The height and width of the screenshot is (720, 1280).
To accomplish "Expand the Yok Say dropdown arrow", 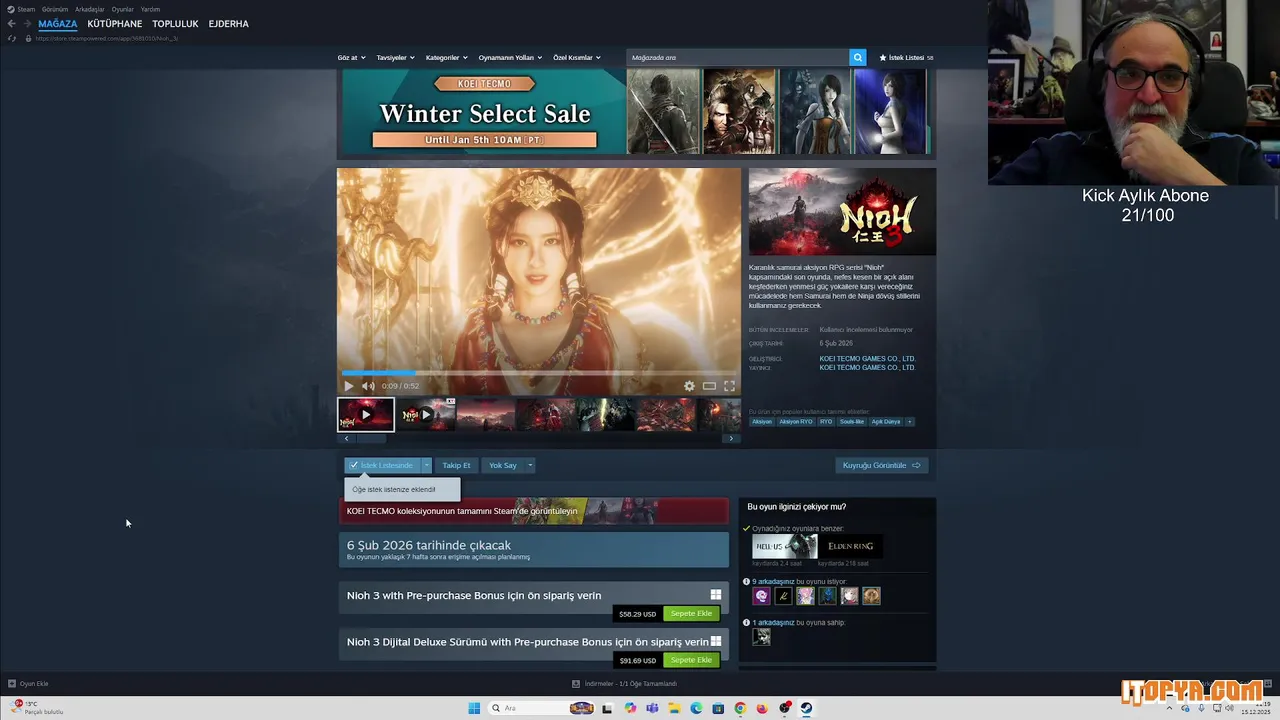I will point(530,465).
